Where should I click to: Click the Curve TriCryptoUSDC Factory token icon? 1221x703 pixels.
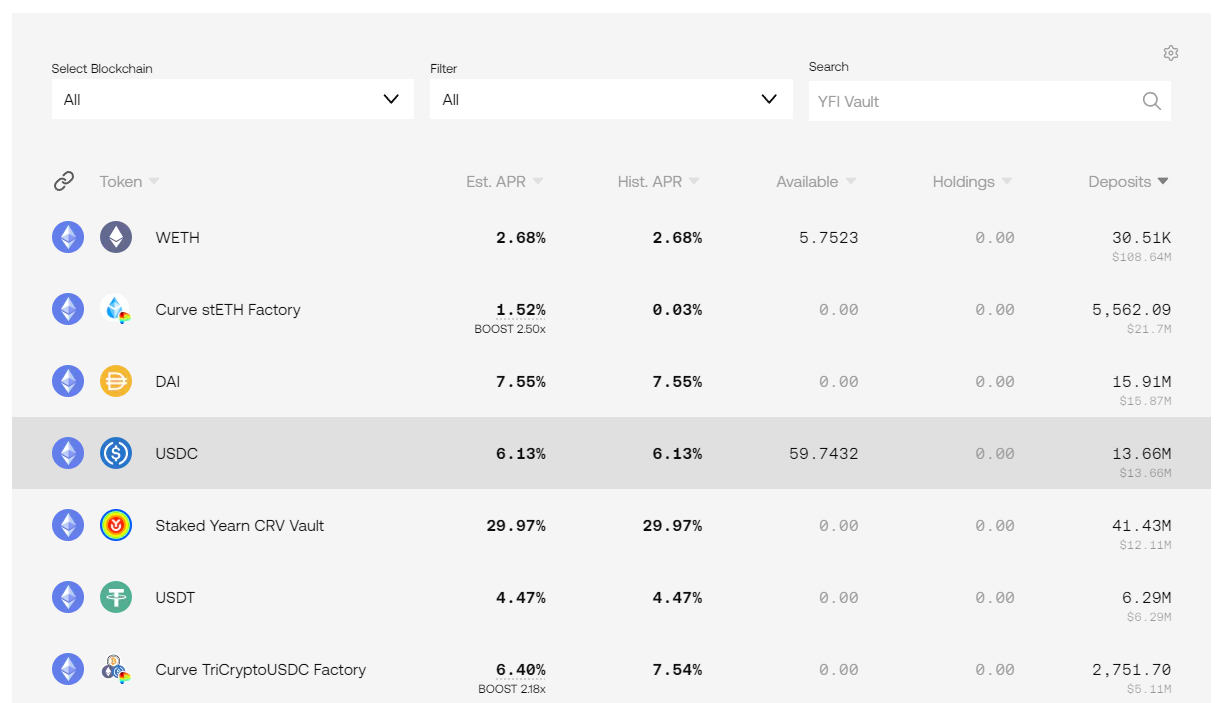tap(116, 669)
